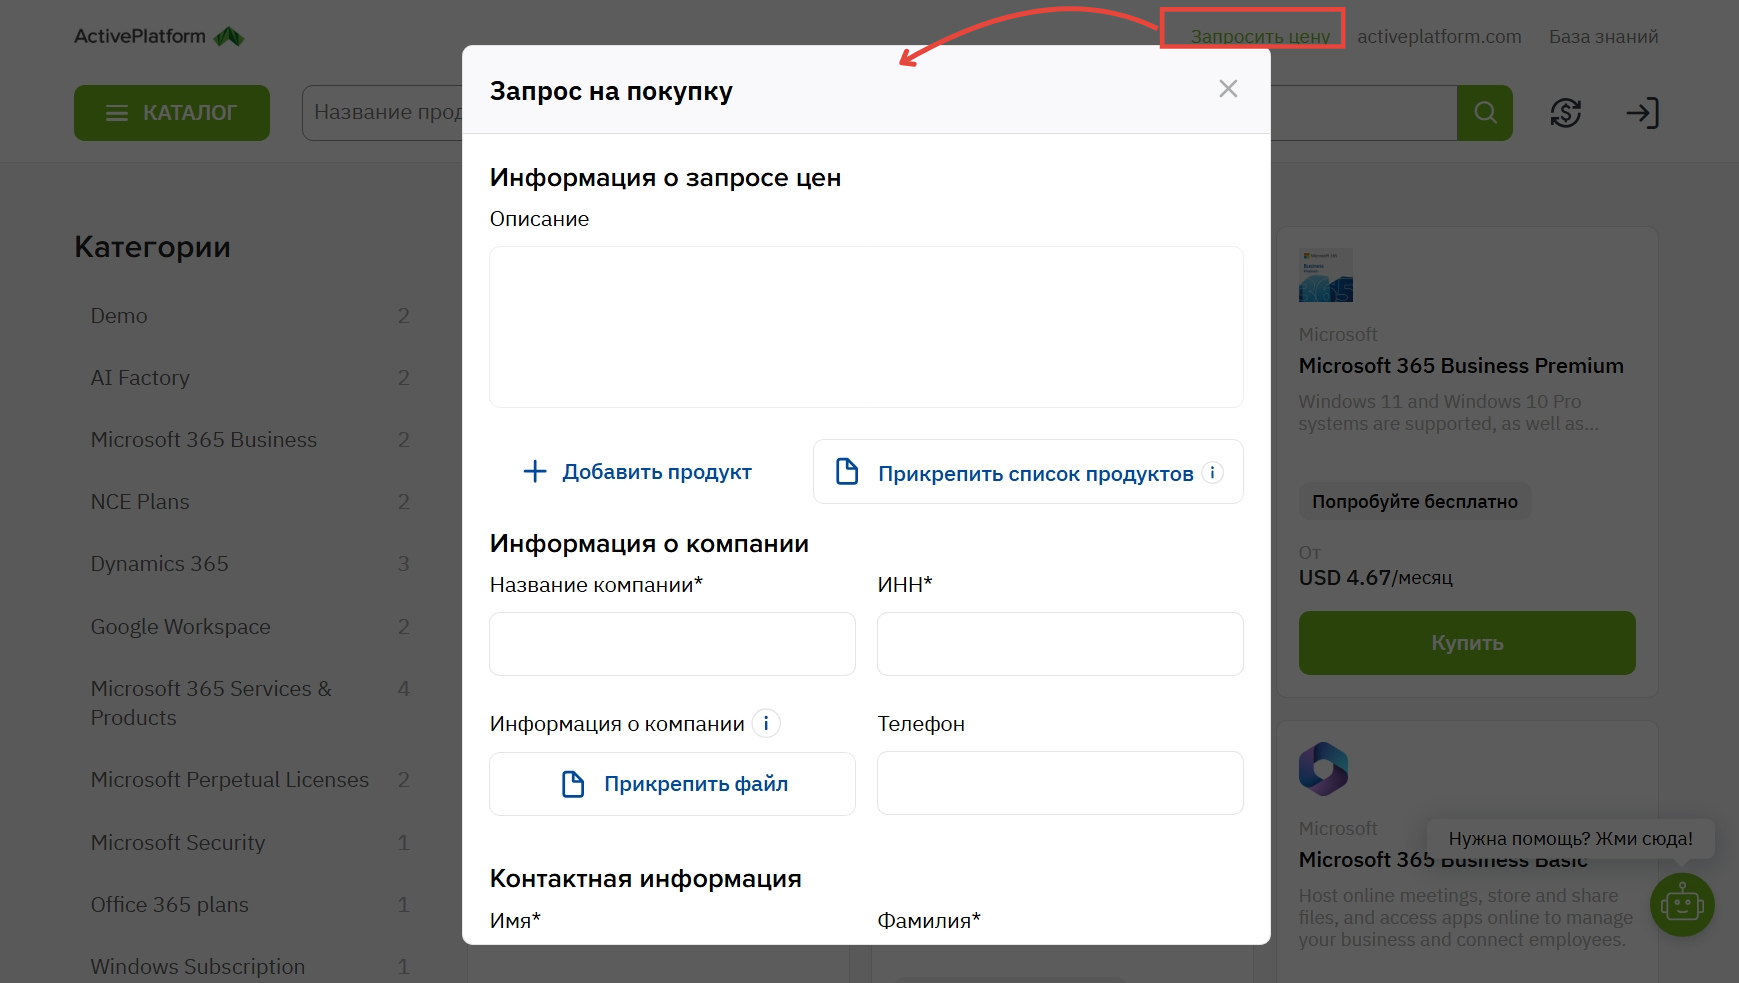Click the Нужна помощь? Жми сюда! tooltip

pyautogui.click(x=1570, y=839)
